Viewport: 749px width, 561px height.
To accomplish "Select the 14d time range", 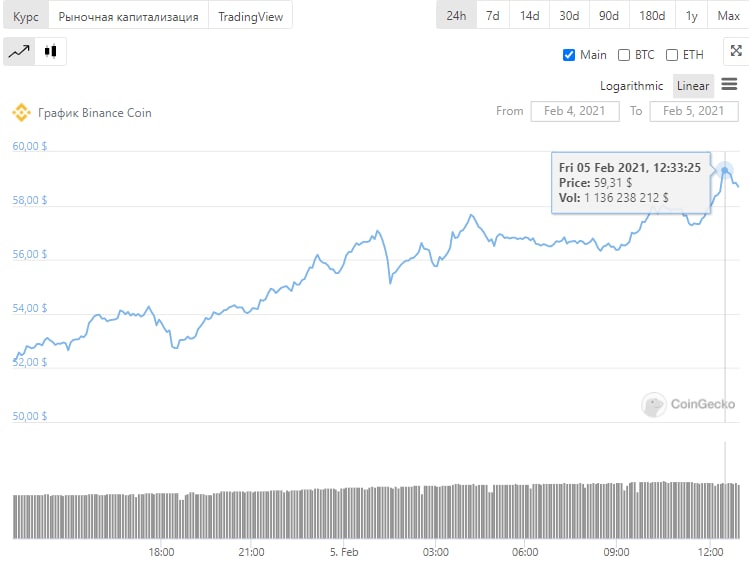I will point(529,16).
